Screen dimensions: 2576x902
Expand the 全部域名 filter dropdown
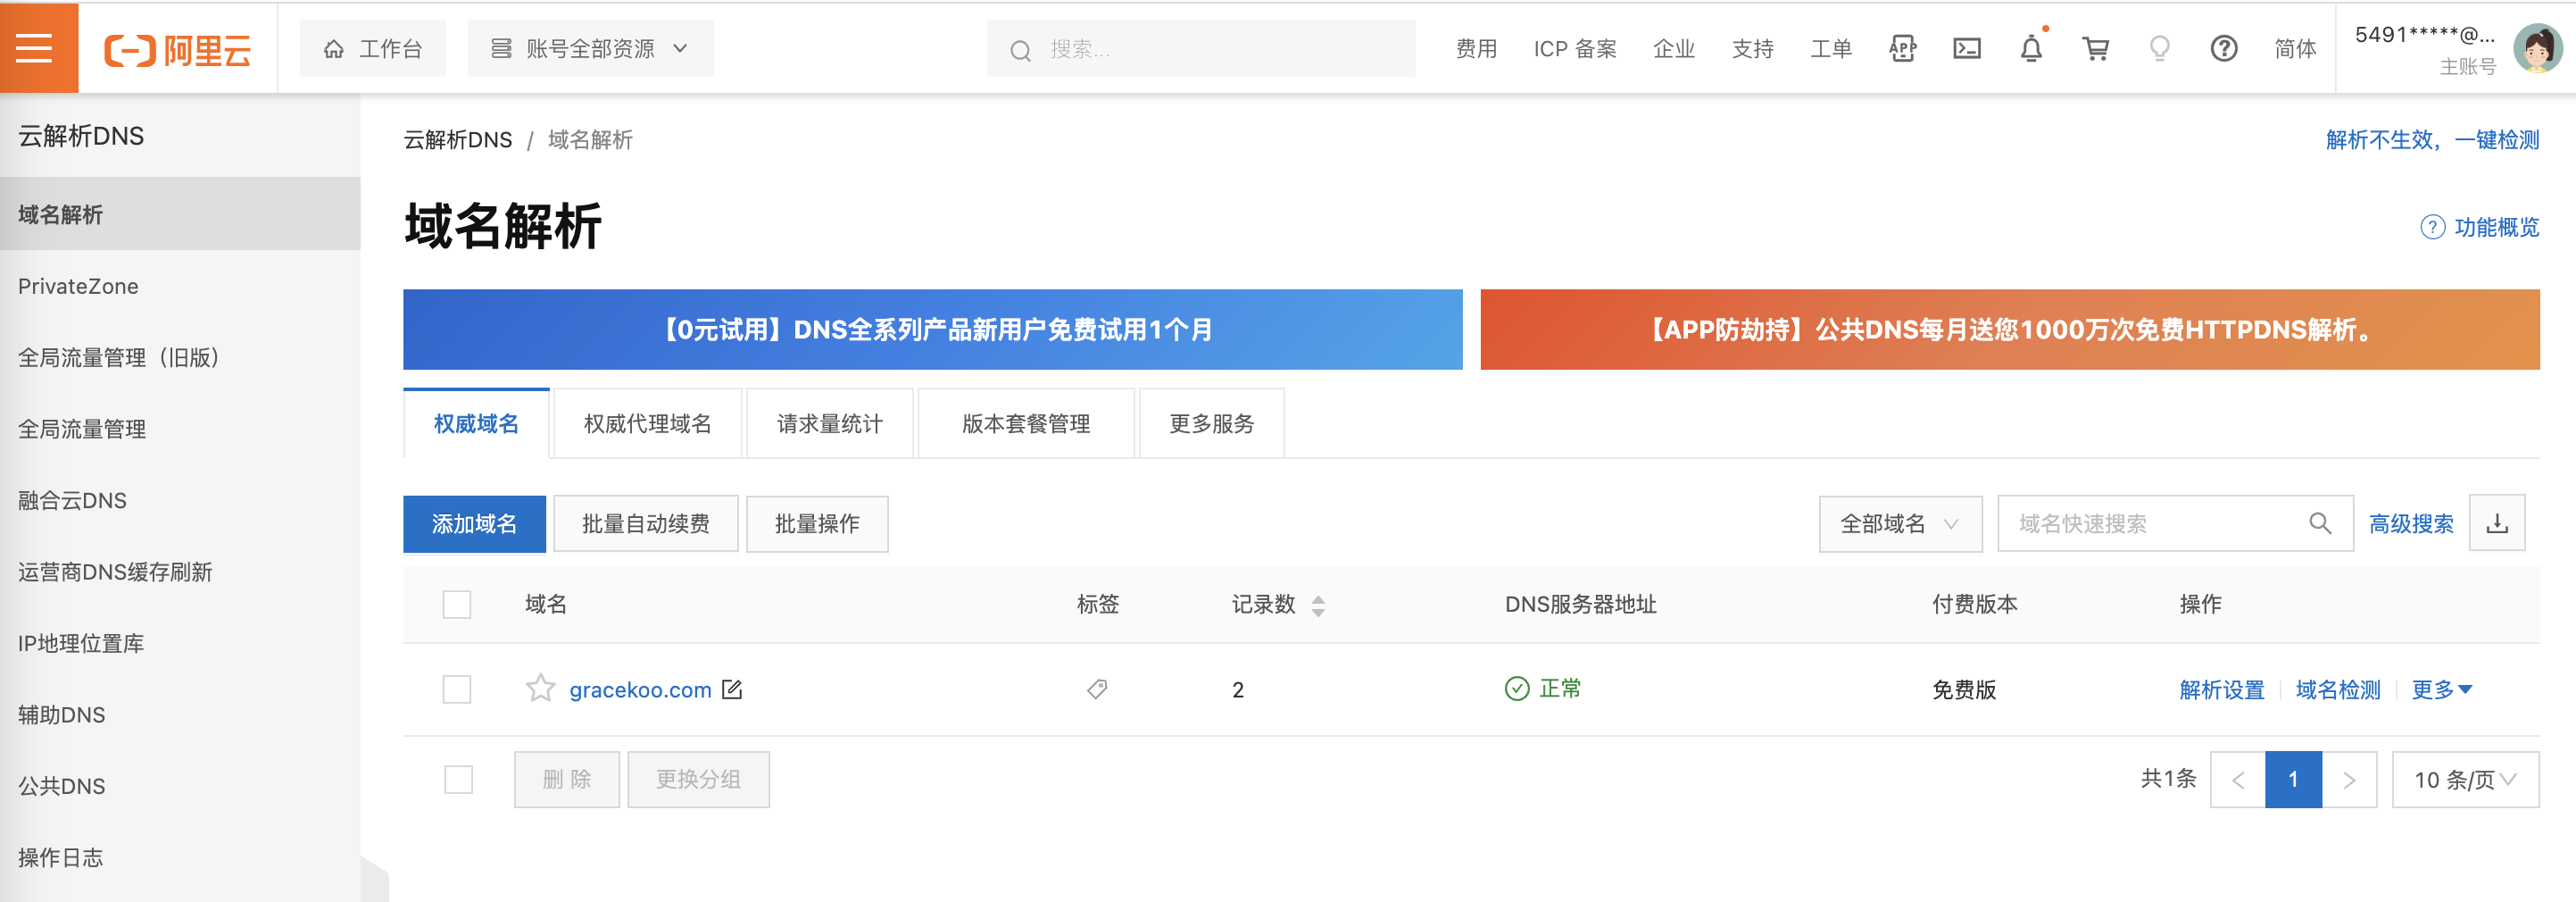point(1899,523)
